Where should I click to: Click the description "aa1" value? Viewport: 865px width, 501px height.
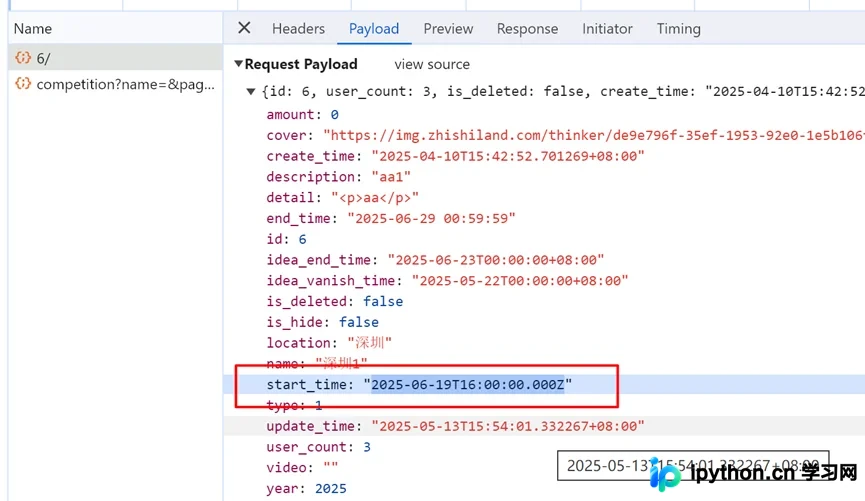pyautogui.click(x=391, y=177)
